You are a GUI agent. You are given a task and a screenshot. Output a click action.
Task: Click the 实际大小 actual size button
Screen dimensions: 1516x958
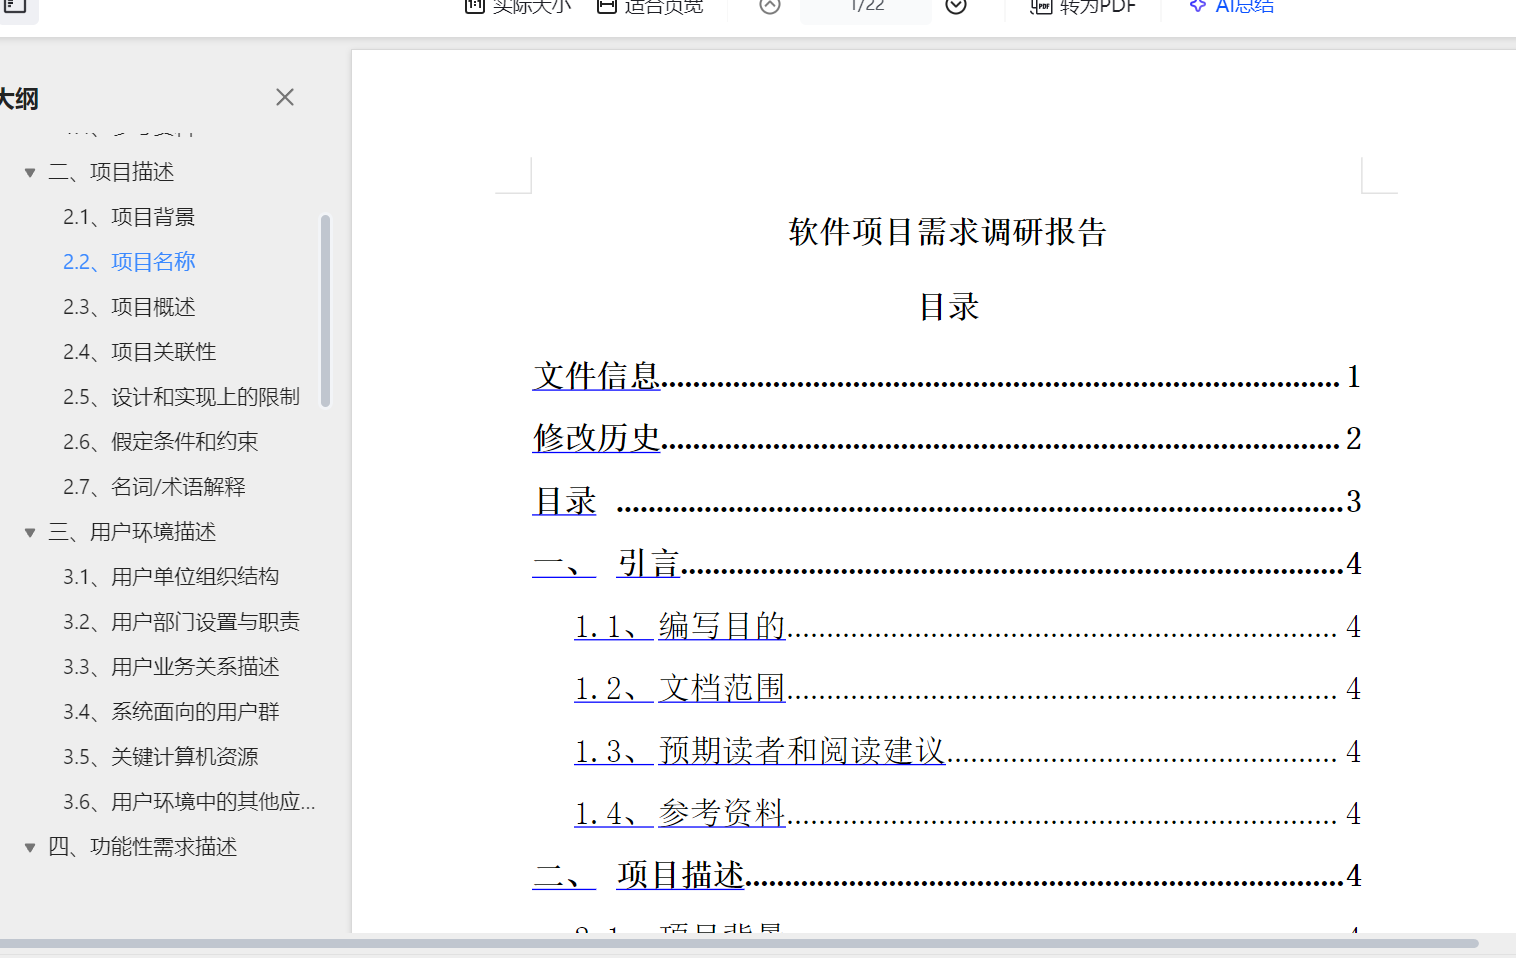pos(518,7)
